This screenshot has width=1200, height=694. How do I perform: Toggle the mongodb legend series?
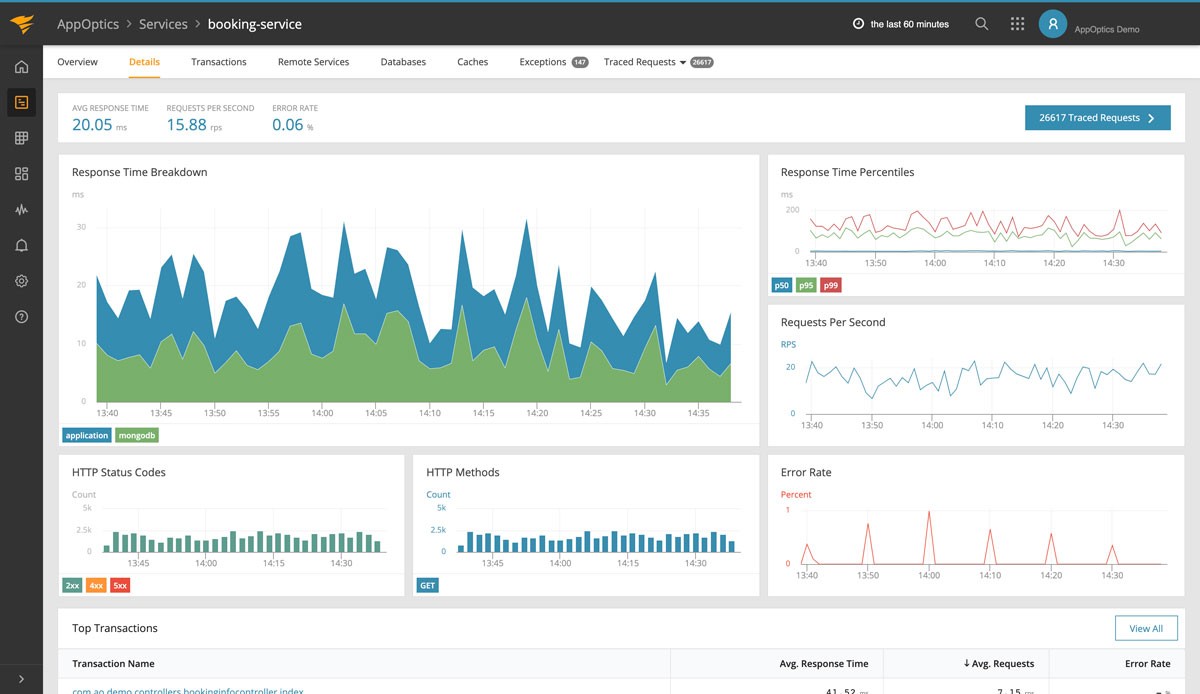137,435
